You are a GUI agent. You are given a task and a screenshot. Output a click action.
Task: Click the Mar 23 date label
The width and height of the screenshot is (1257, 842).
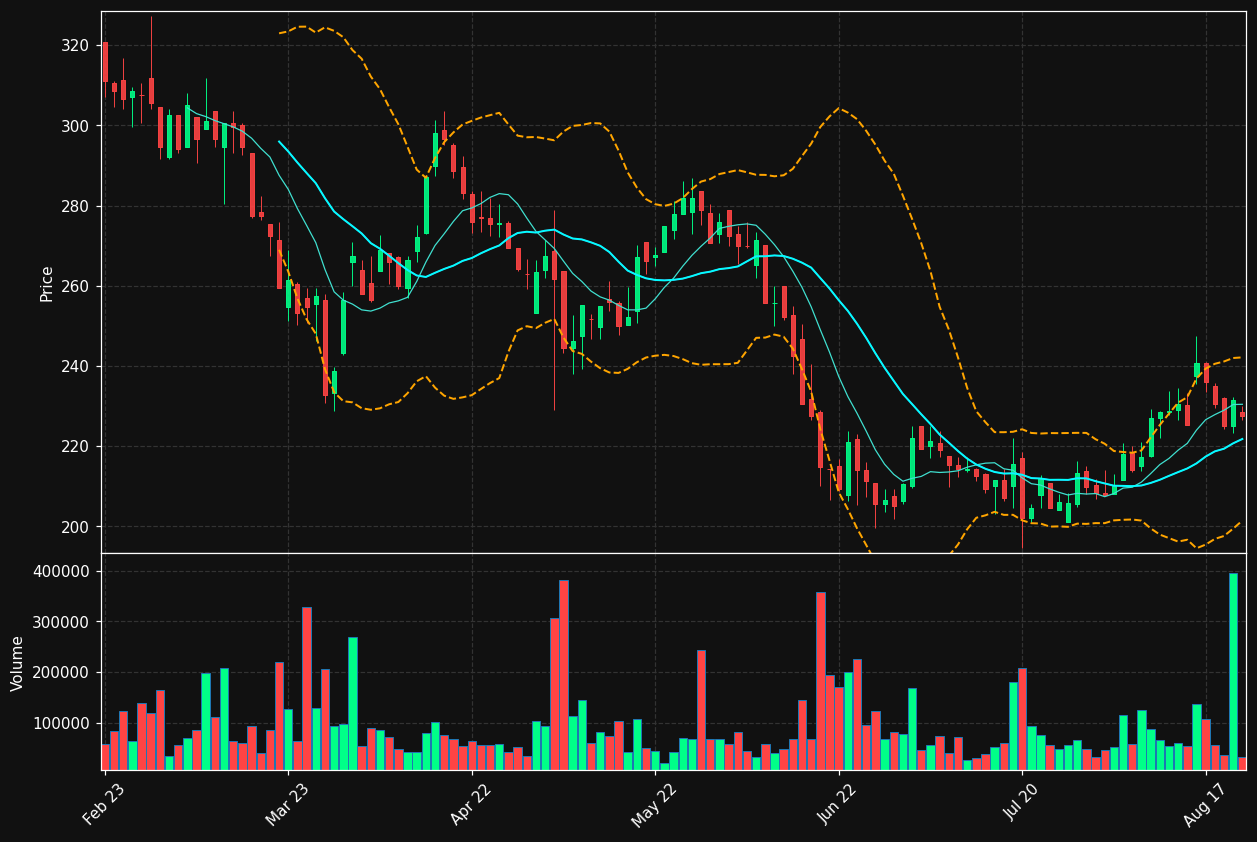click(x=287, y=803)
